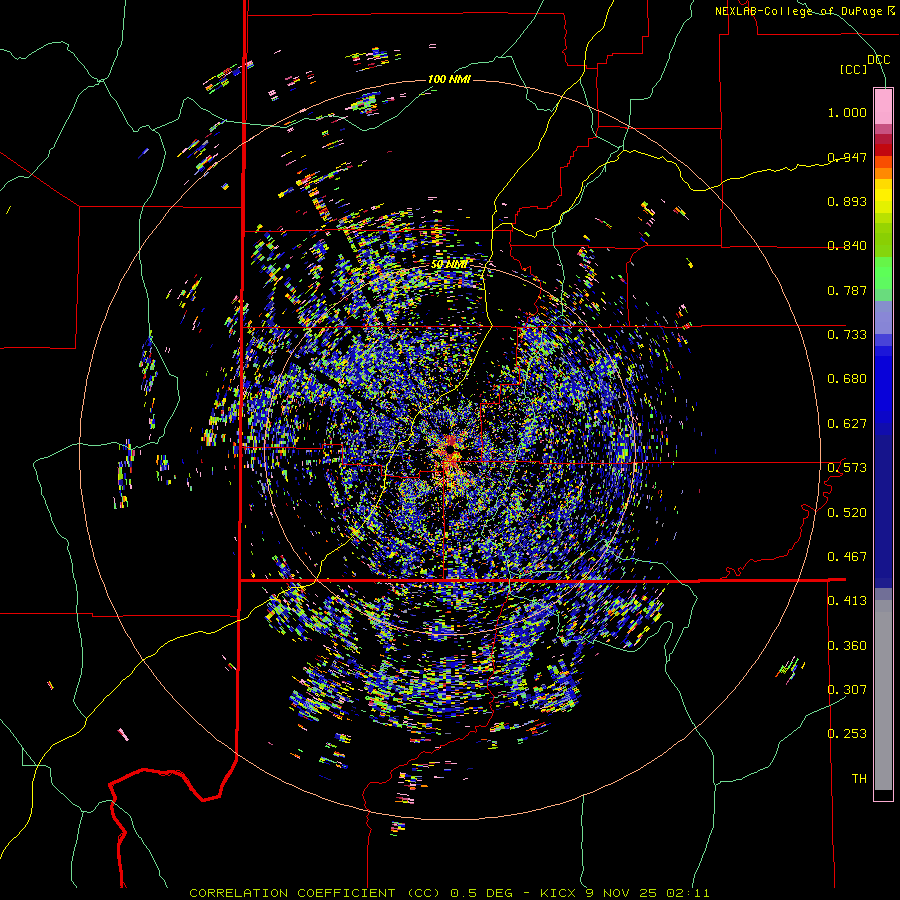Click the DCC product label above legend
The width and height of the screenshot is (900, 900).
tap(878, 60)
